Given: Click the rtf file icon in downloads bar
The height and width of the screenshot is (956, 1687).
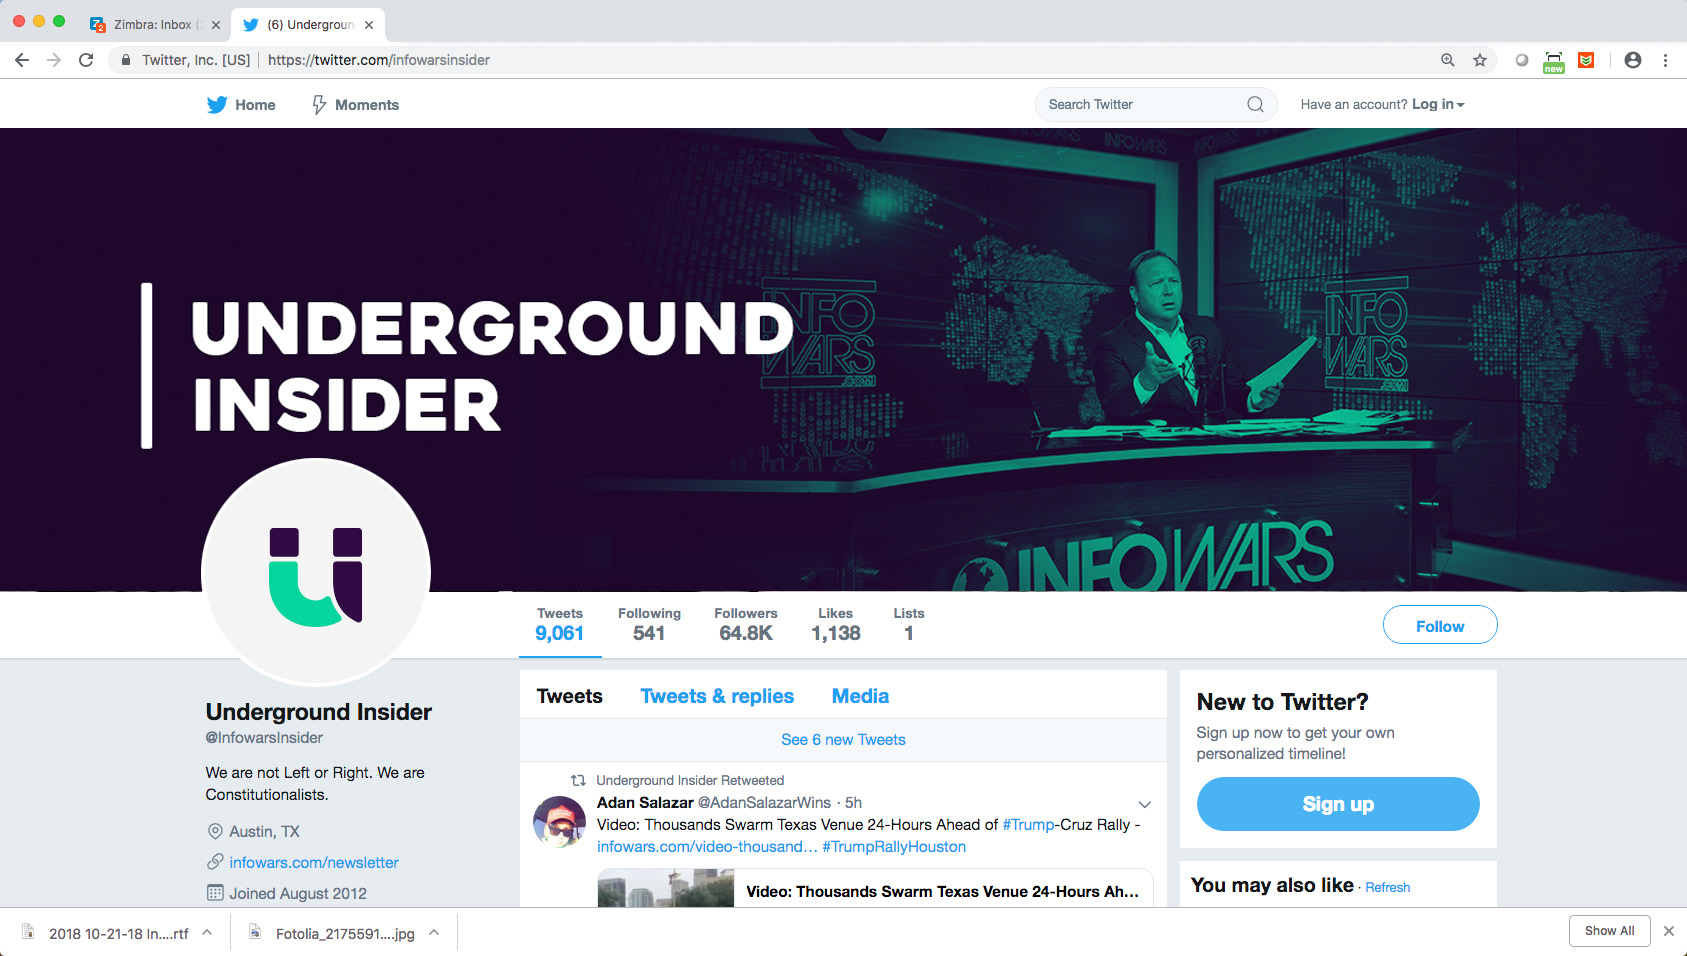Looking at the screenshot, I should click(x=28, y=932).
